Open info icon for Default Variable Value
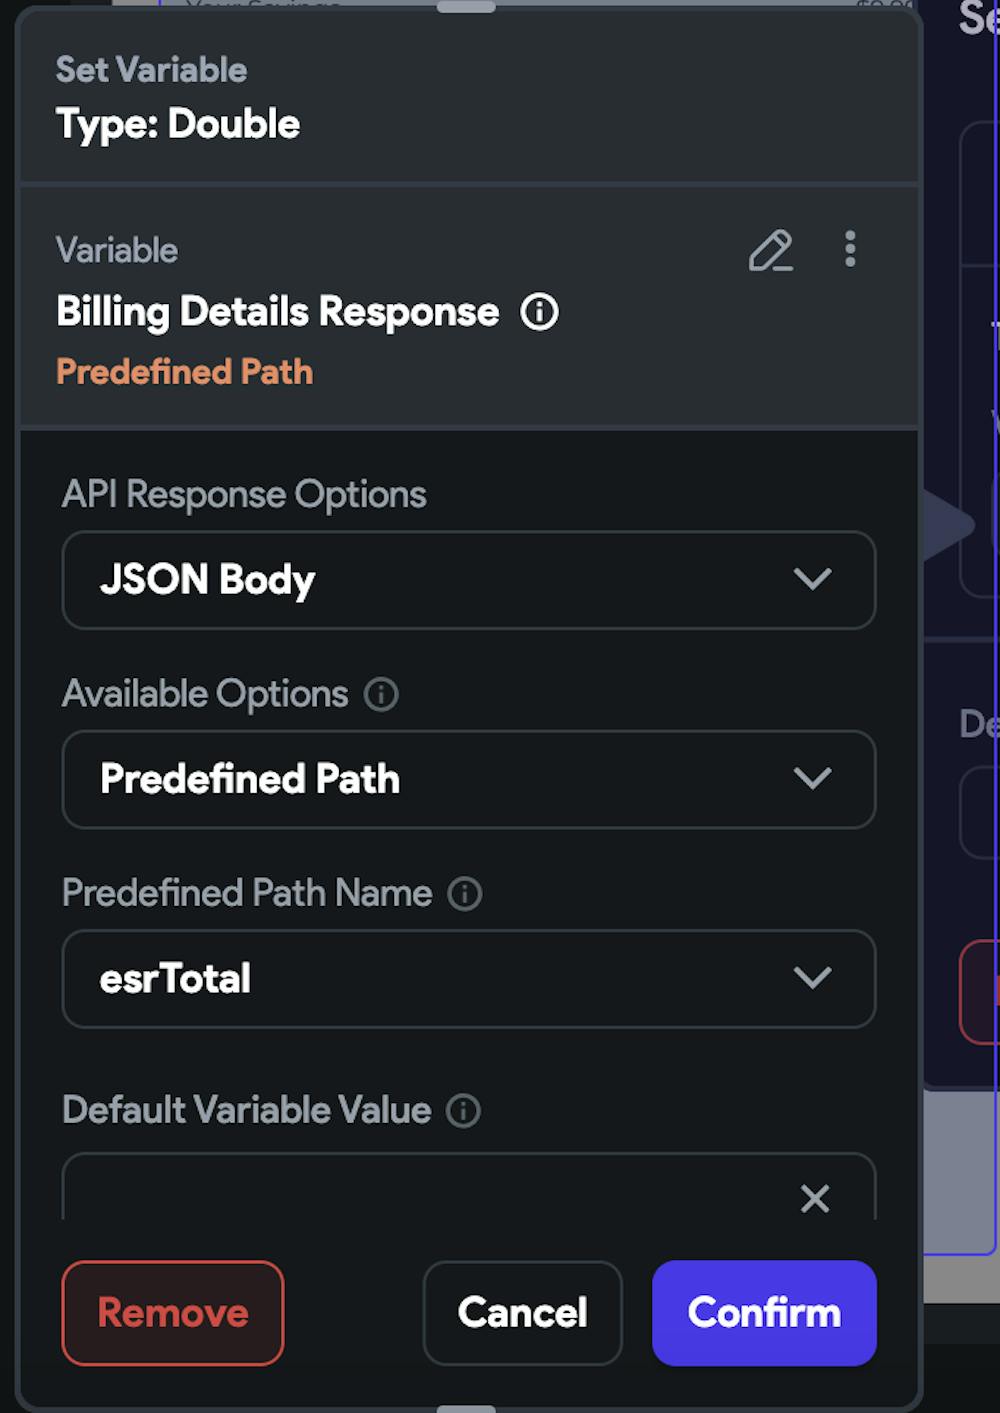 click(463, 1110)
